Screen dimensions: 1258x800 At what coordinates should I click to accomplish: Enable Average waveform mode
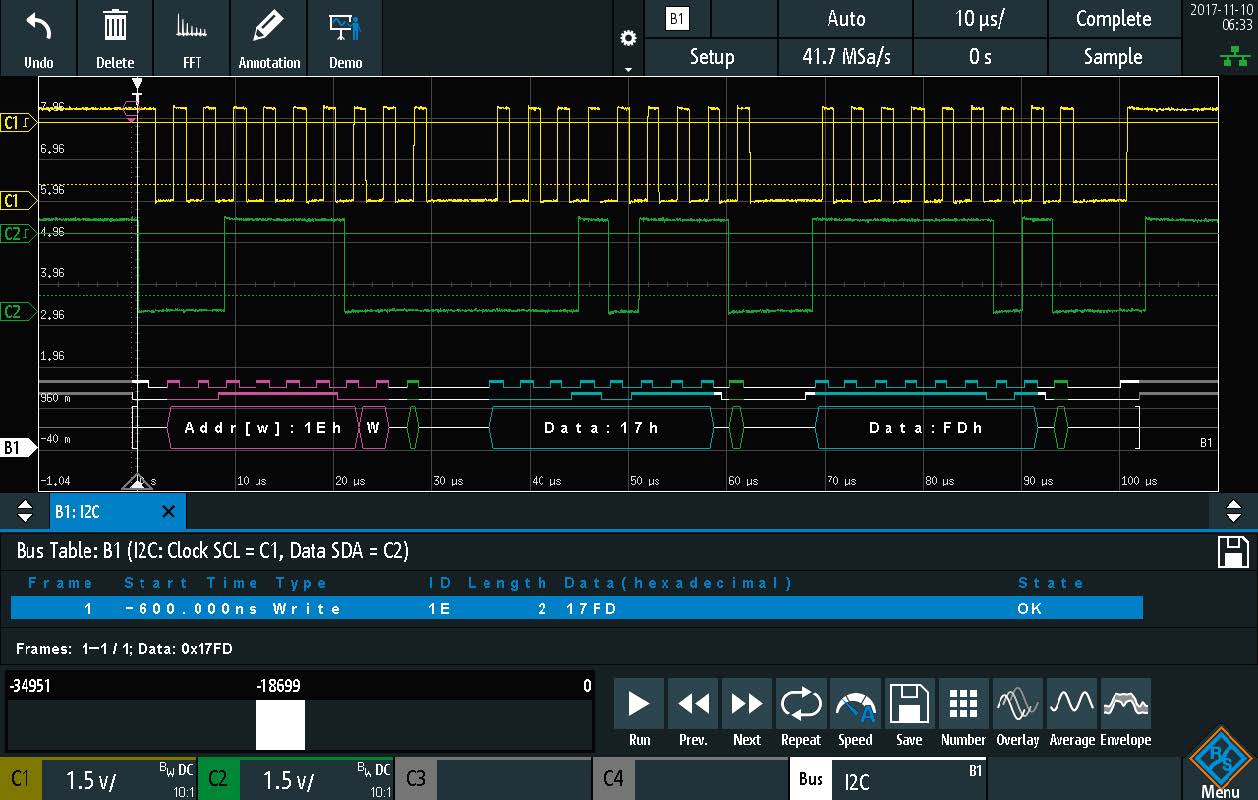coord(1071,713)
